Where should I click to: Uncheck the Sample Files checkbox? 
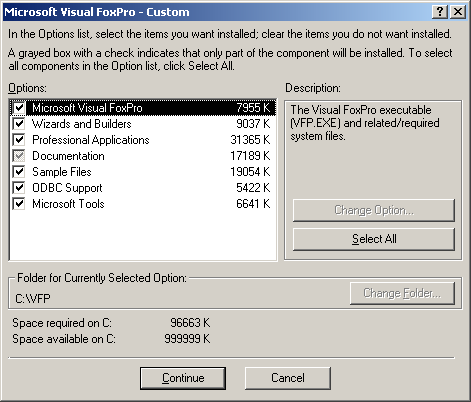[19, 172]
